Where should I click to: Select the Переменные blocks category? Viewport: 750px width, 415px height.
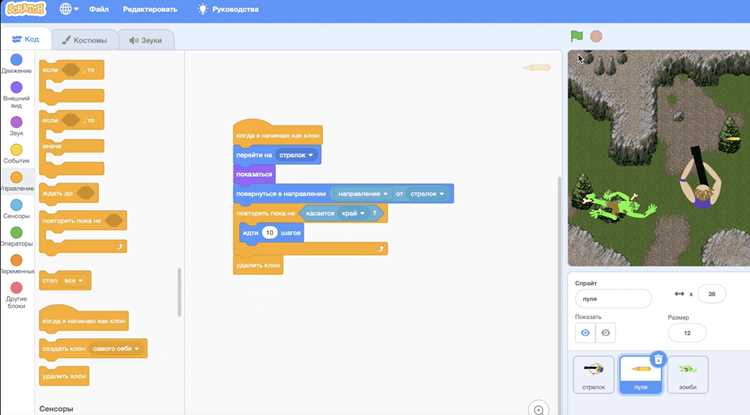16,264
